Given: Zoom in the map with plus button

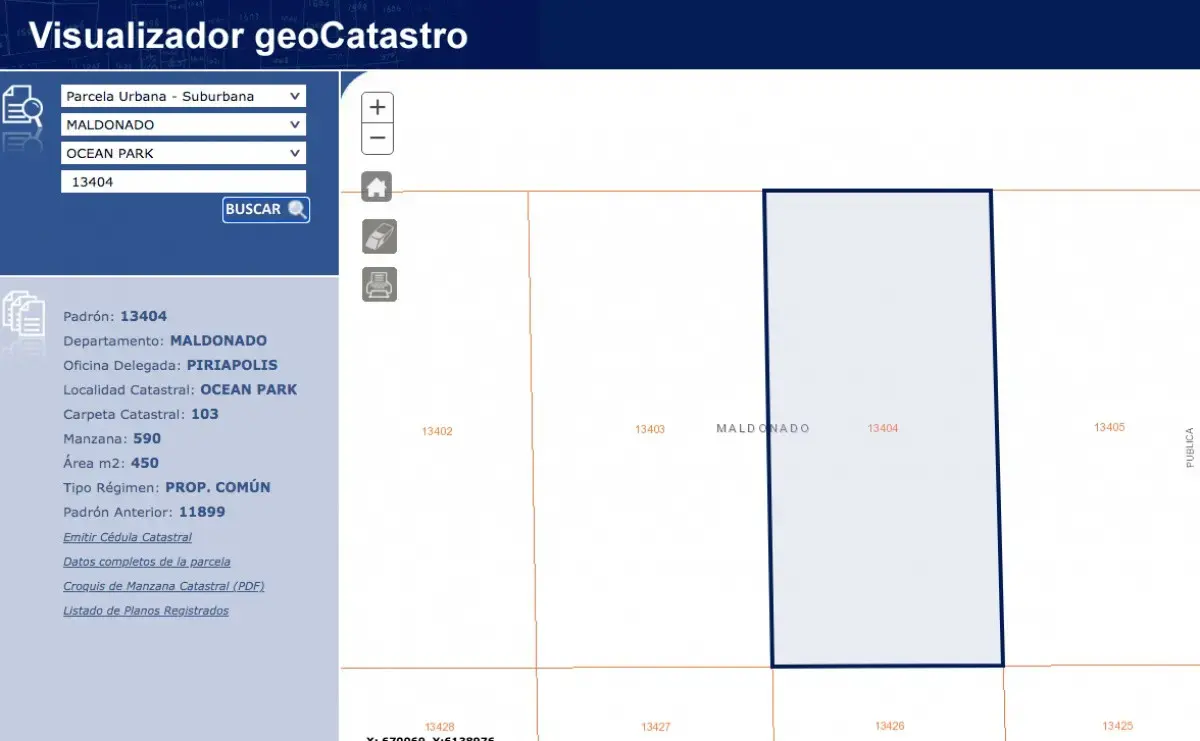Looking at the screenshot, I should [x=377, y=108].
